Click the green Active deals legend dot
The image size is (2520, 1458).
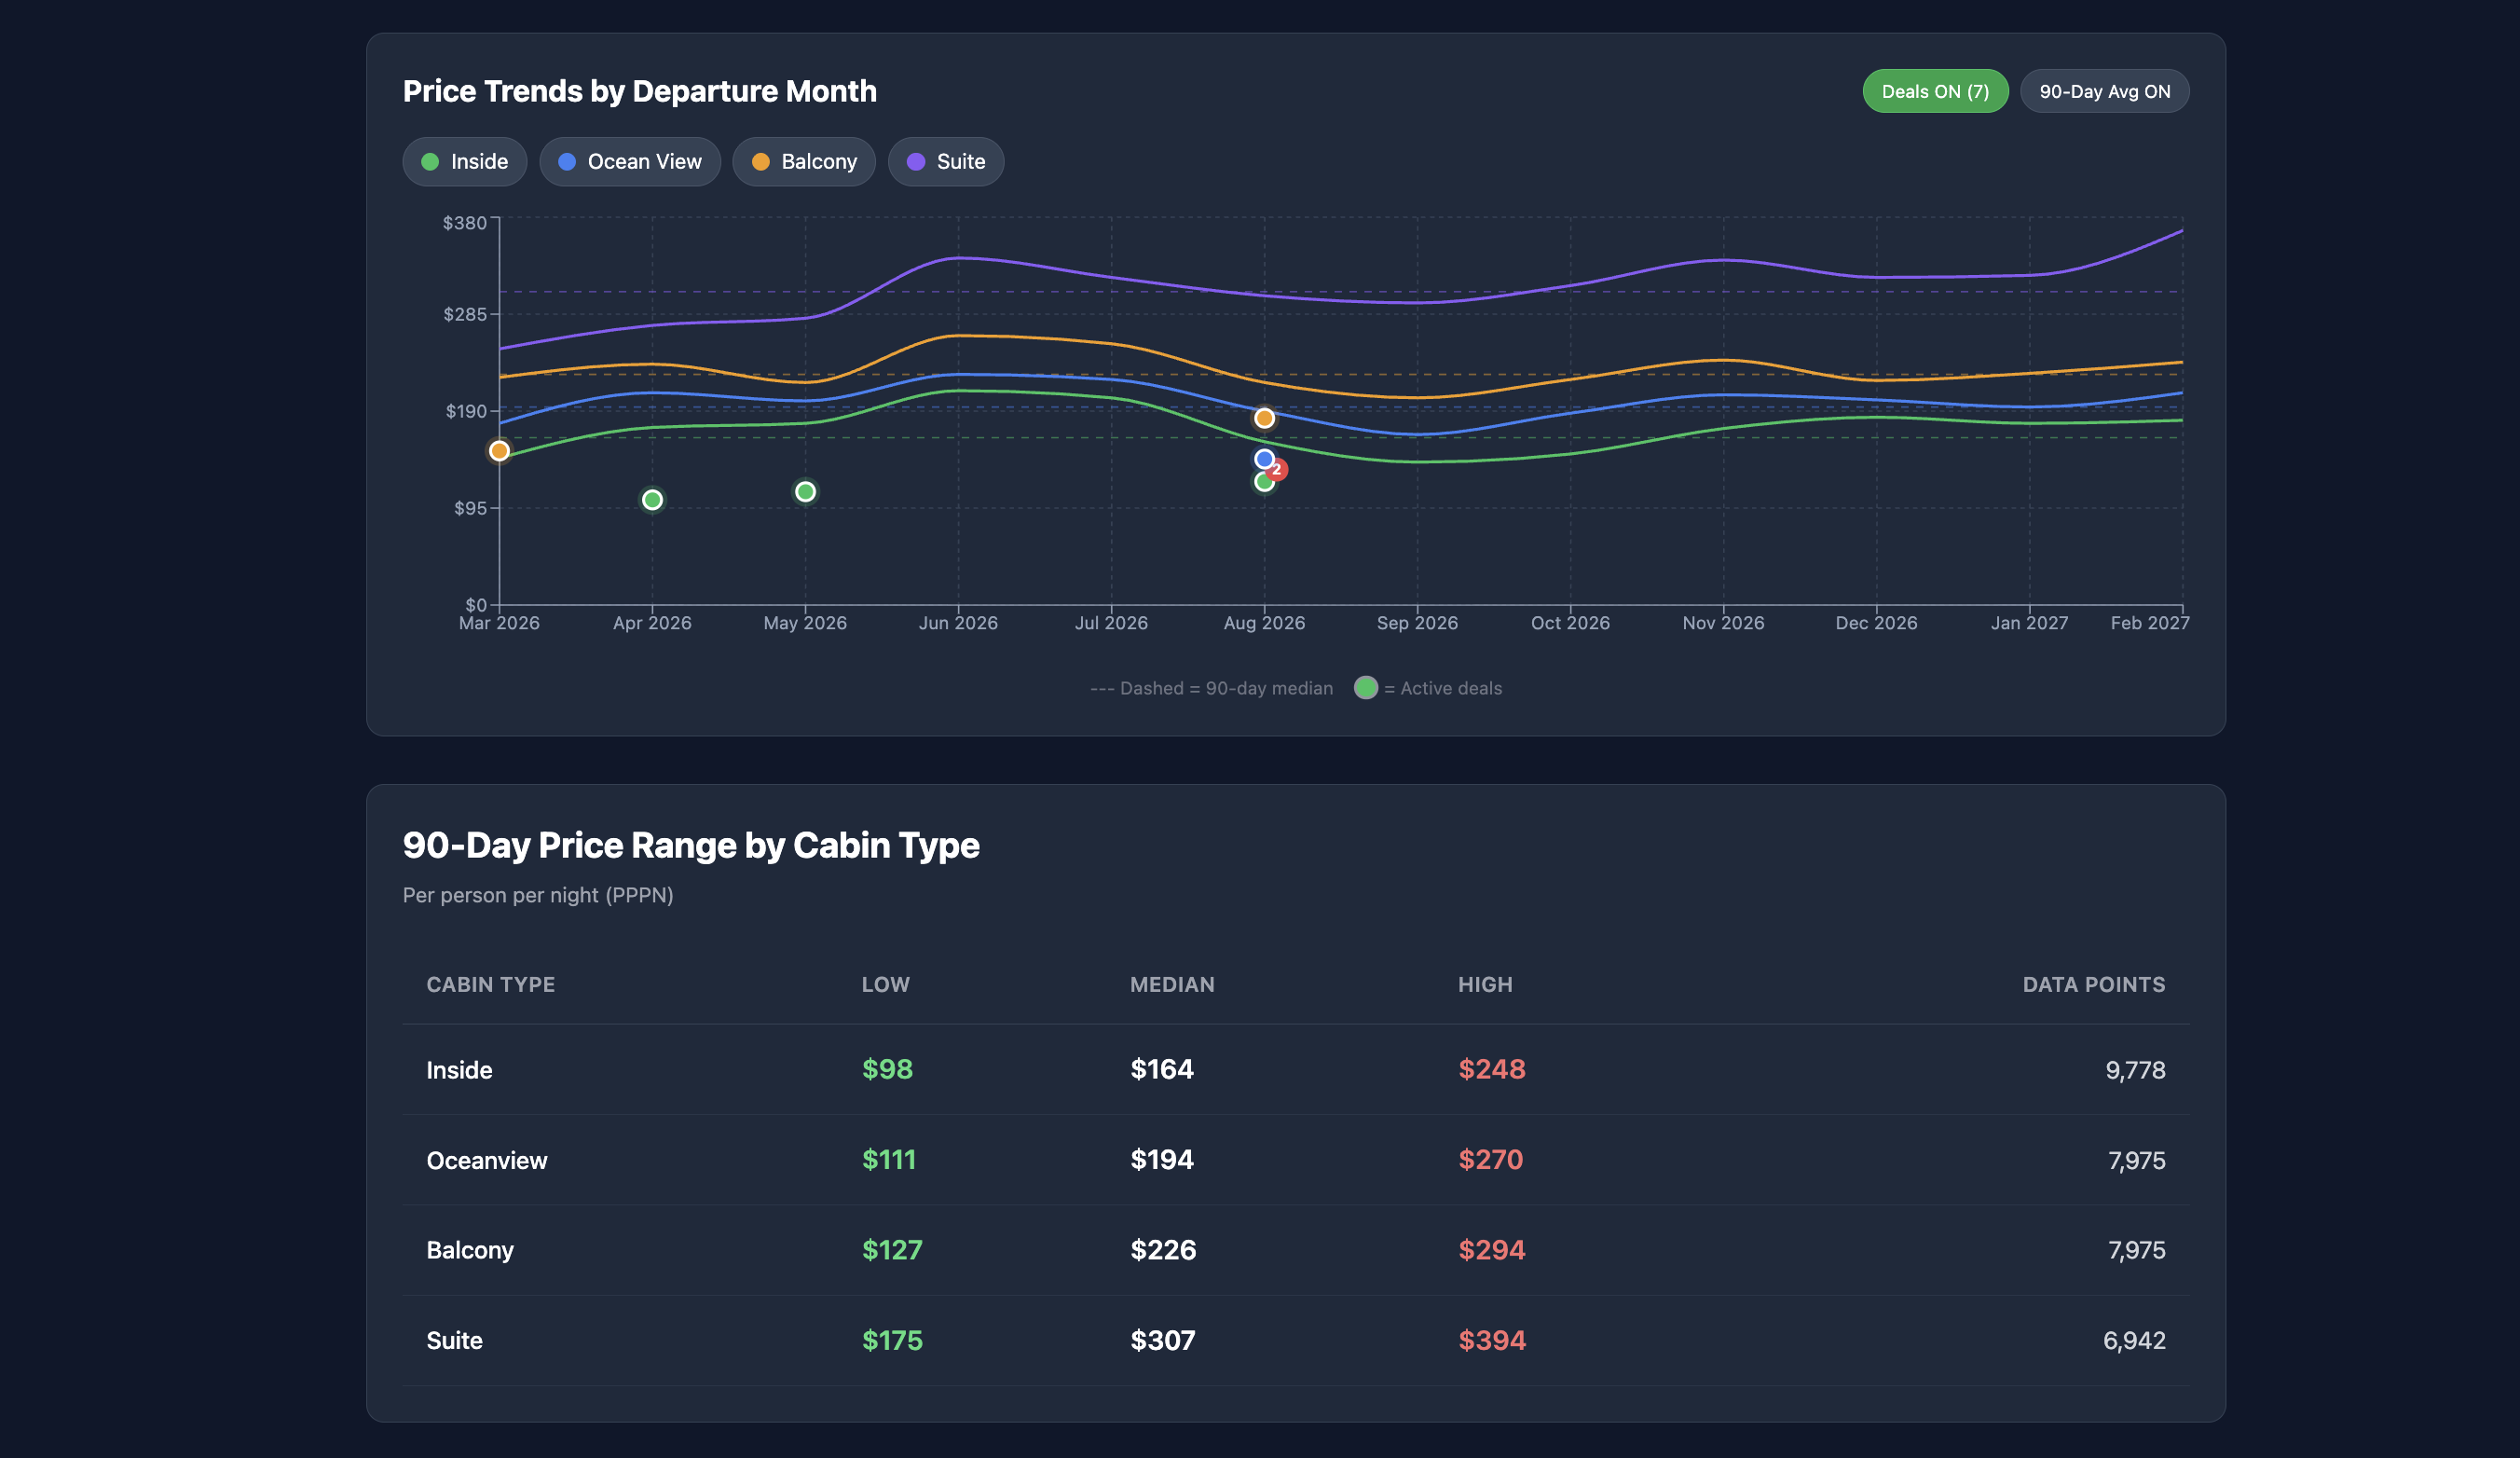[x=1365, y=688]
